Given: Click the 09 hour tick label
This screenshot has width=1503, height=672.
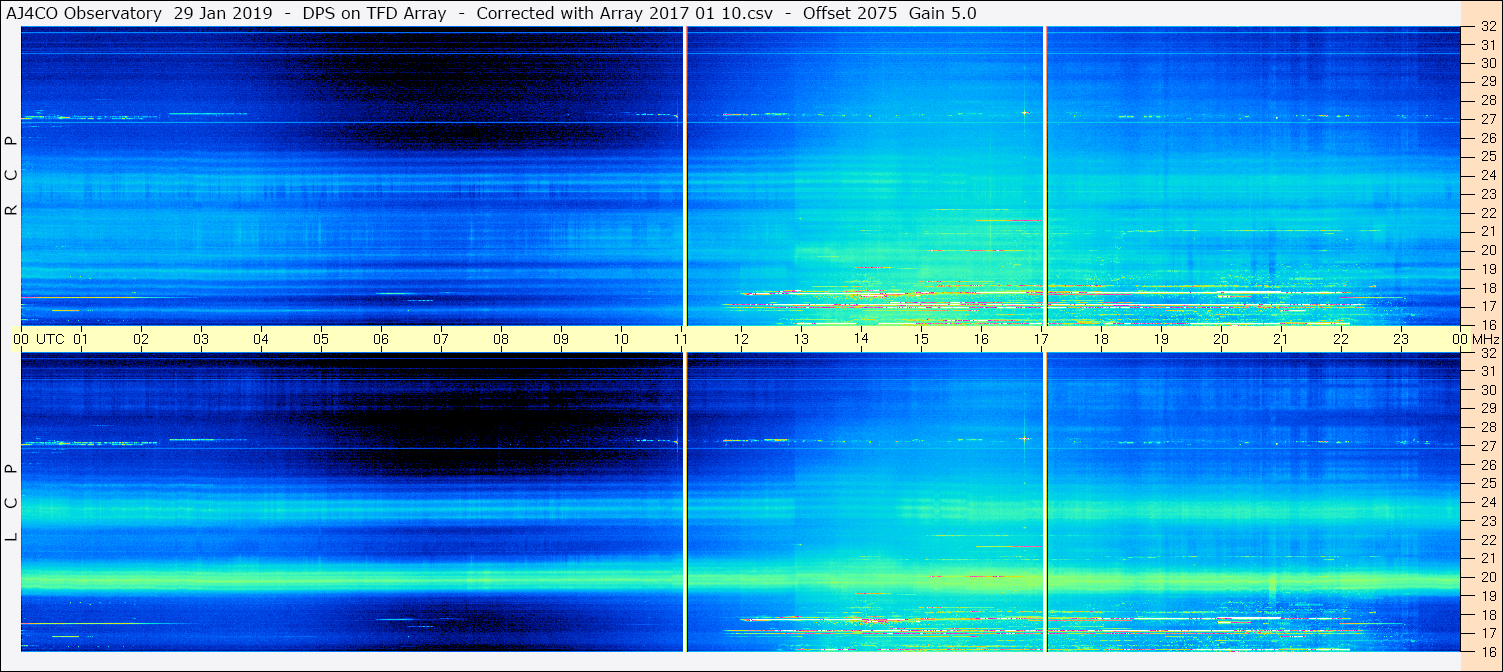Looking at the screenshot, I should click(561, 339).
